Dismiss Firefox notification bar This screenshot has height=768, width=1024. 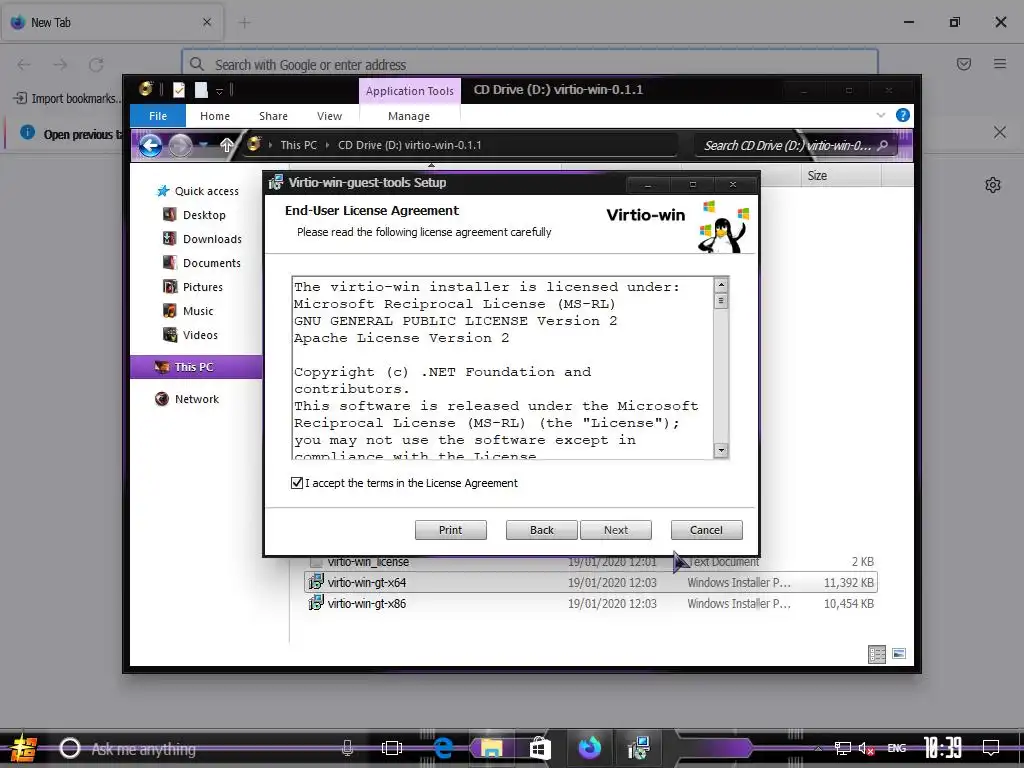(1000, 133)
